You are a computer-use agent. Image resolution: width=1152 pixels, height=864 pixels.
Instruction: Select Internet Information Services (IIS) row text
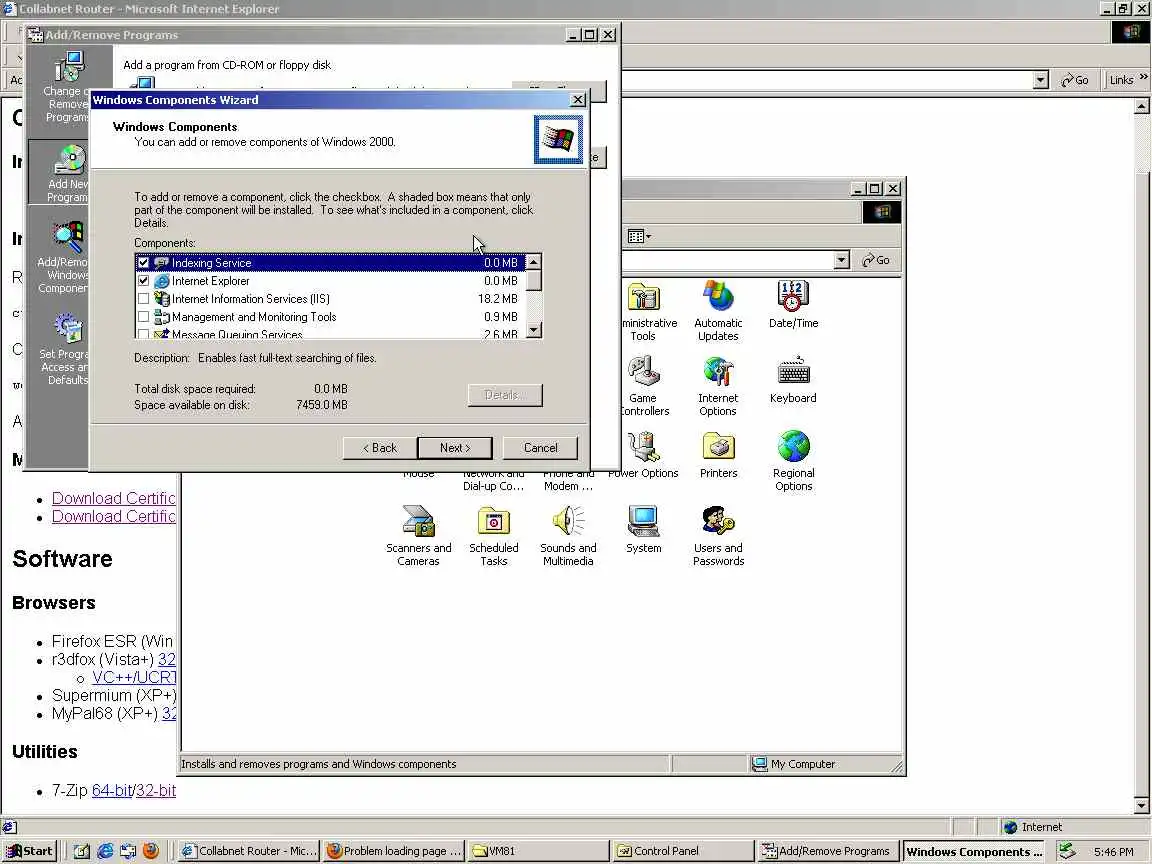coord(251,299)
